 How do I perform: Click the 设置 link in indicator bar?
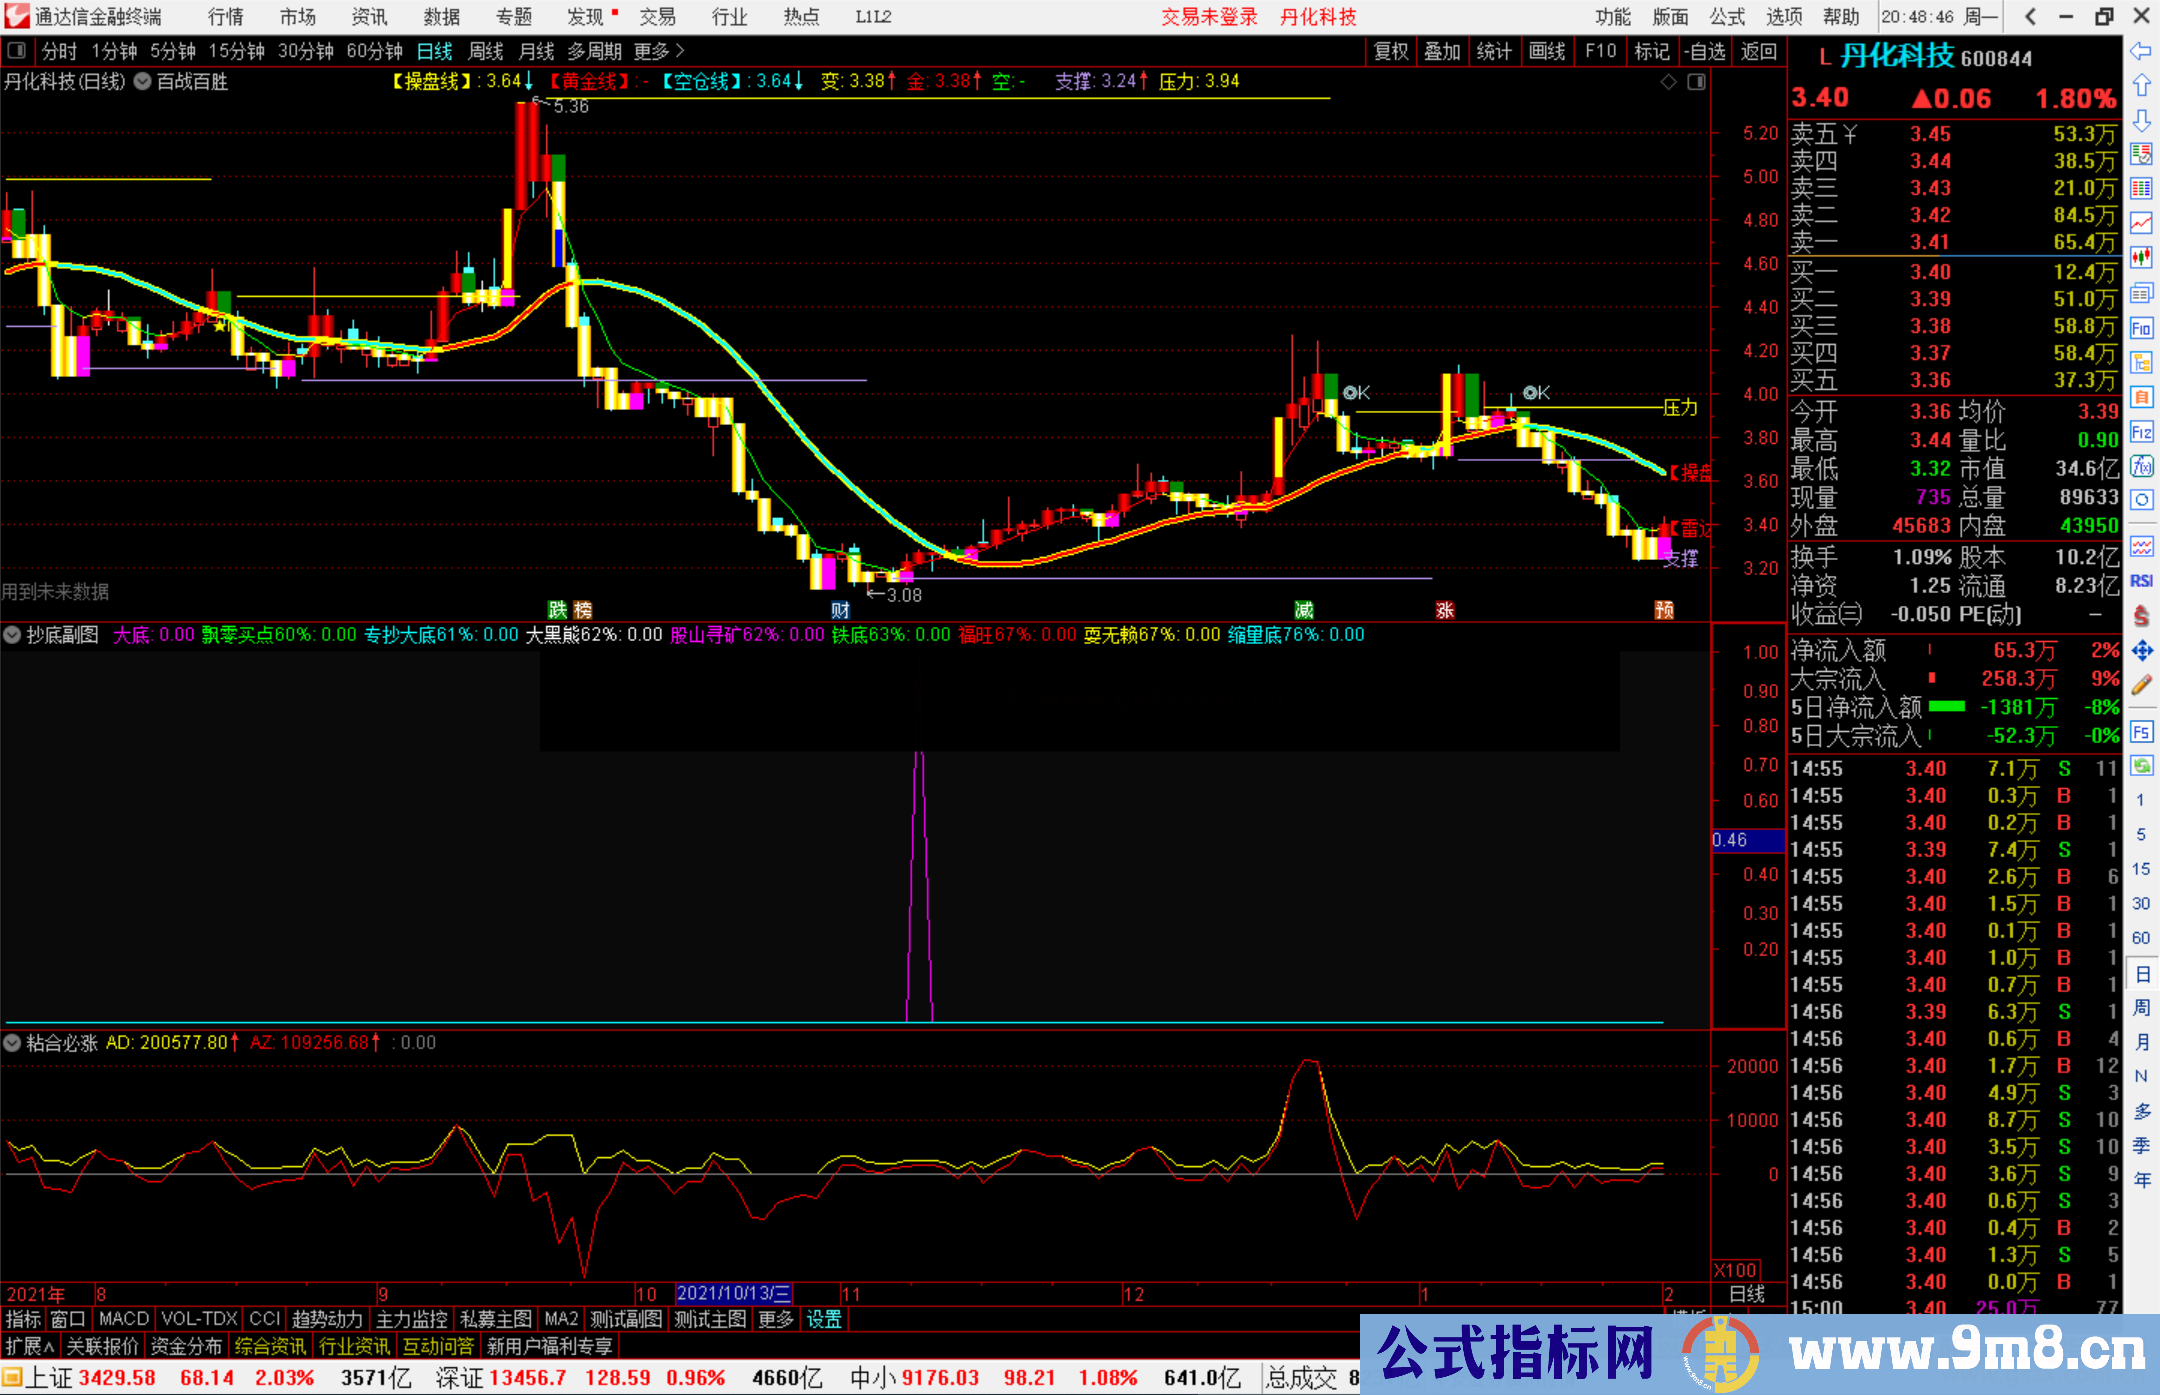pos(824,1319)
